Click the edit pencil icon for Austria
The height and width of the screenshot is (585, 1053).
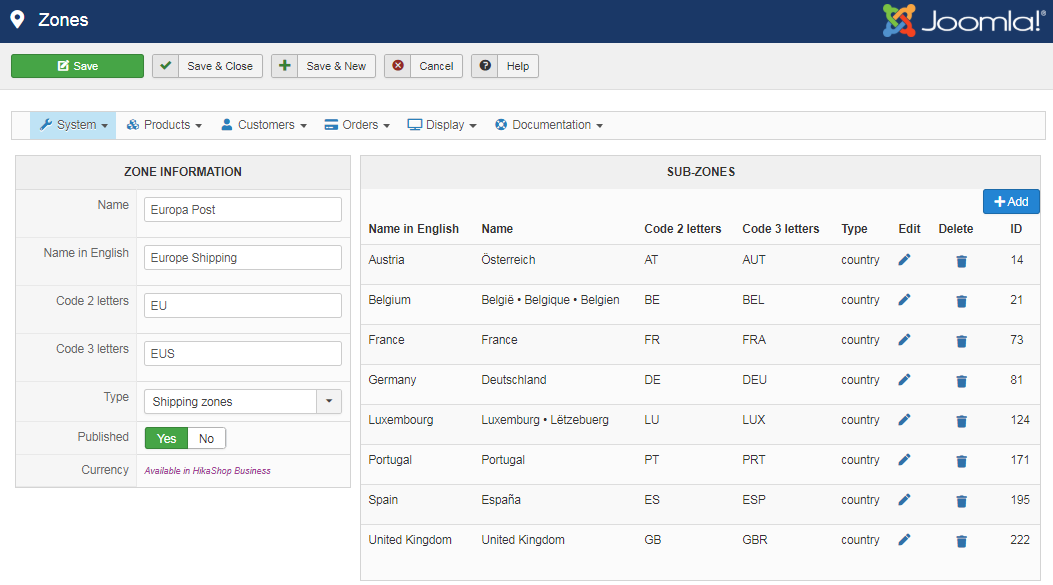pyautogui.click(x=904, y=260)
